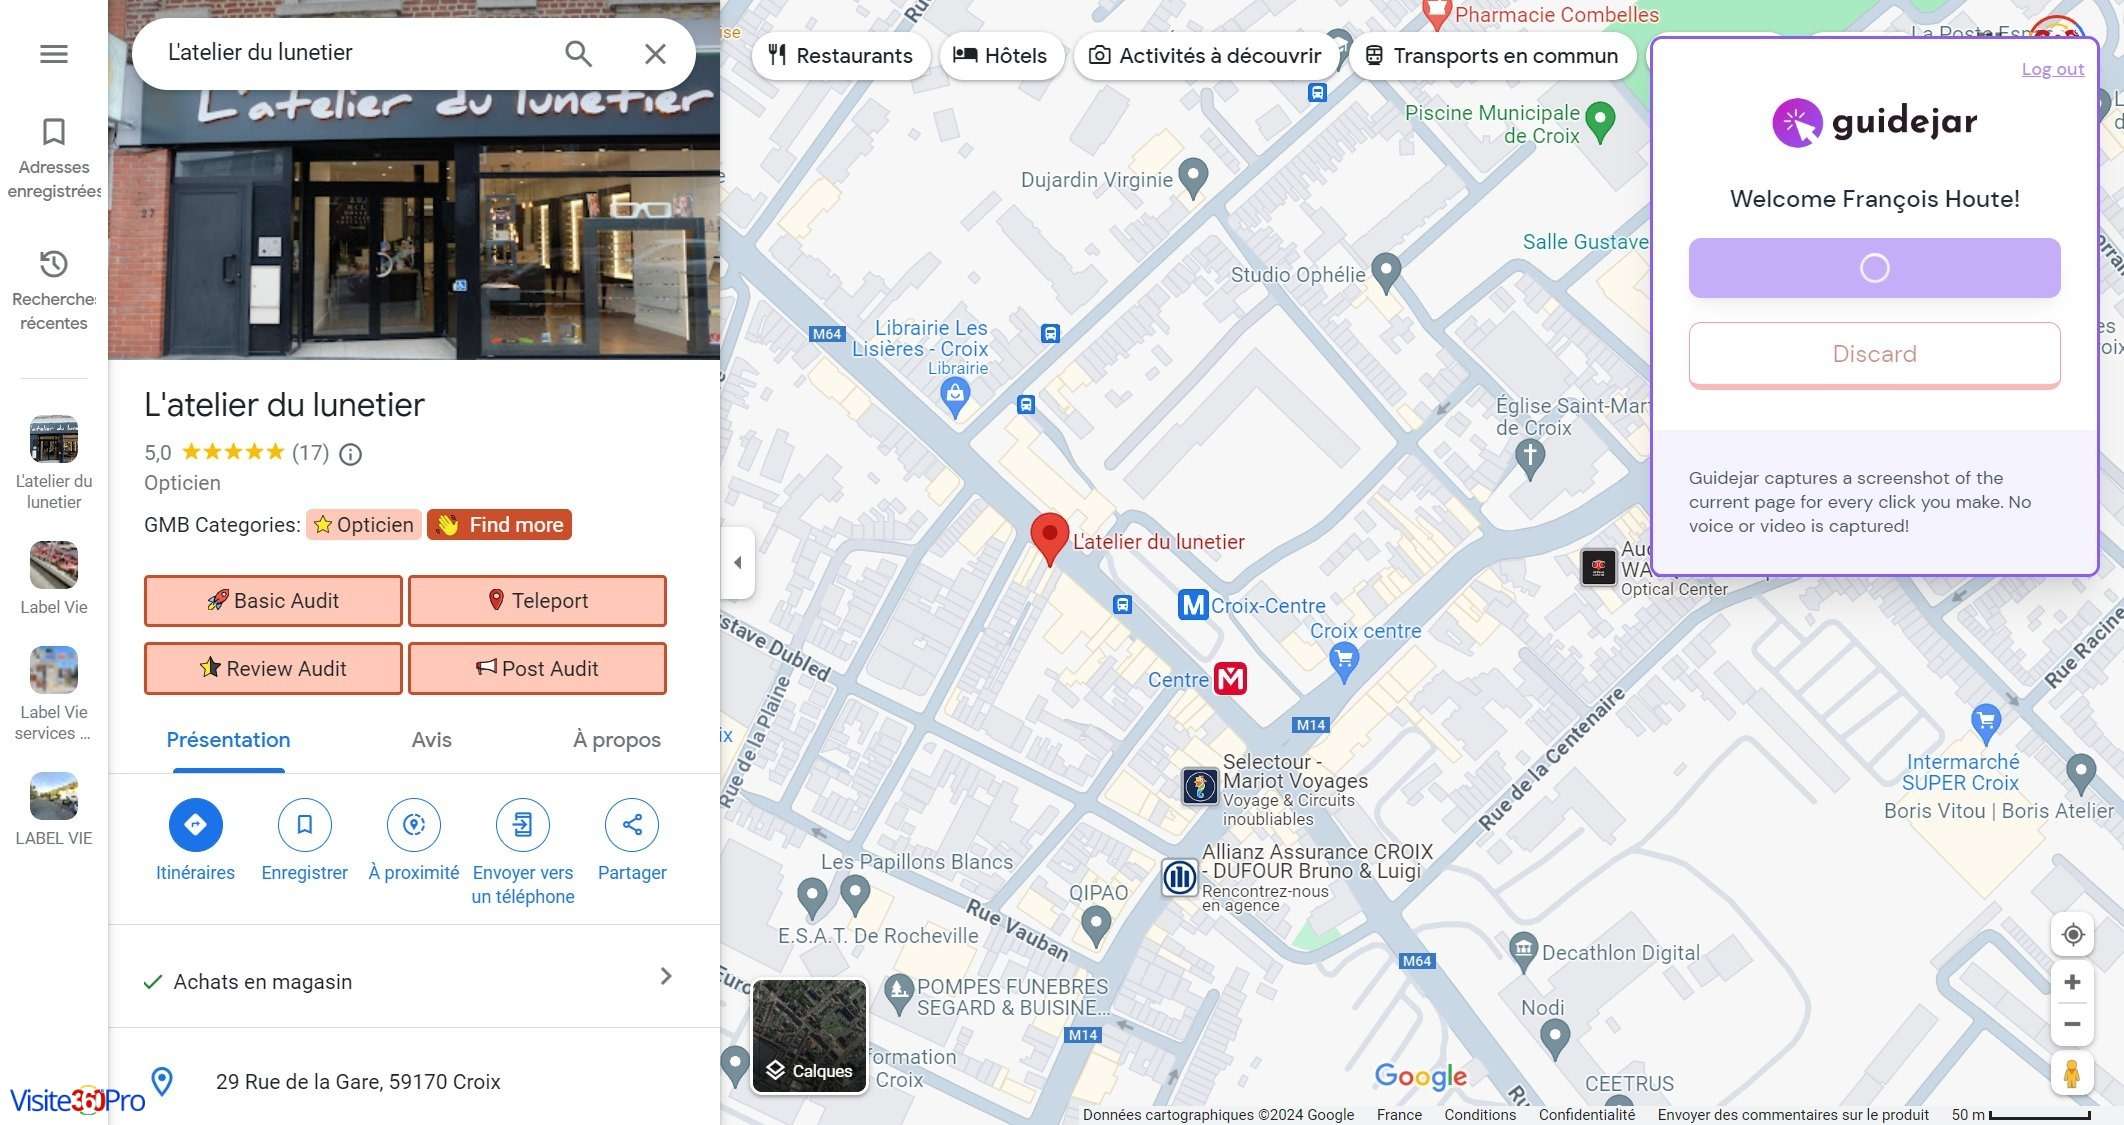This screenshot has height=1125, width=2124.
Task: Click the Croix-Centre metro station icon
Action: [x=1193, y=605]
